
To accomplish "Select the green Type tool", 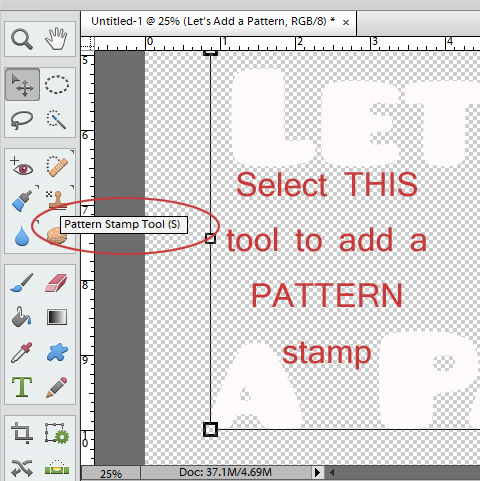I will pyautogui.click(x=22, y=387).
